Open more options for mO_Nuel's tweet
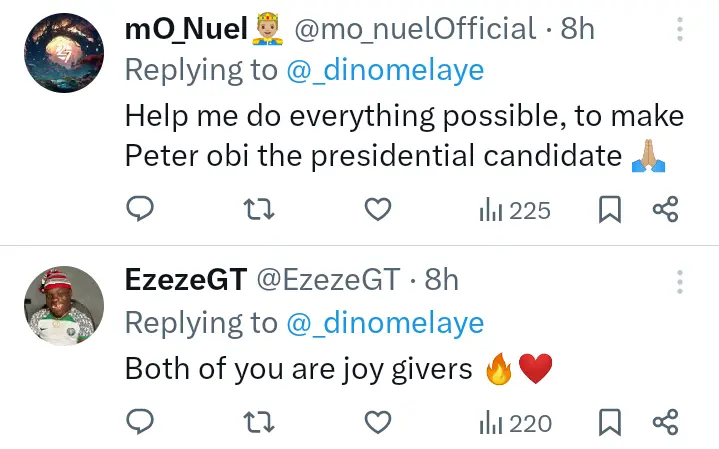This screenshot has height=449, width=719. tap(681, 30)
